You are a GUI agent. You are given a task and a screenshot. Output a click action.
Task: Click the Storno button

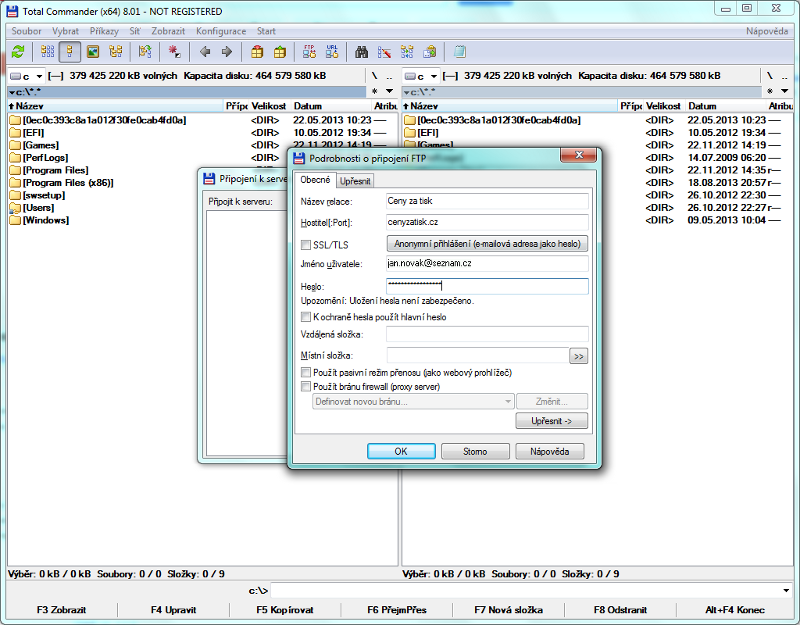(x=475, y=452)
